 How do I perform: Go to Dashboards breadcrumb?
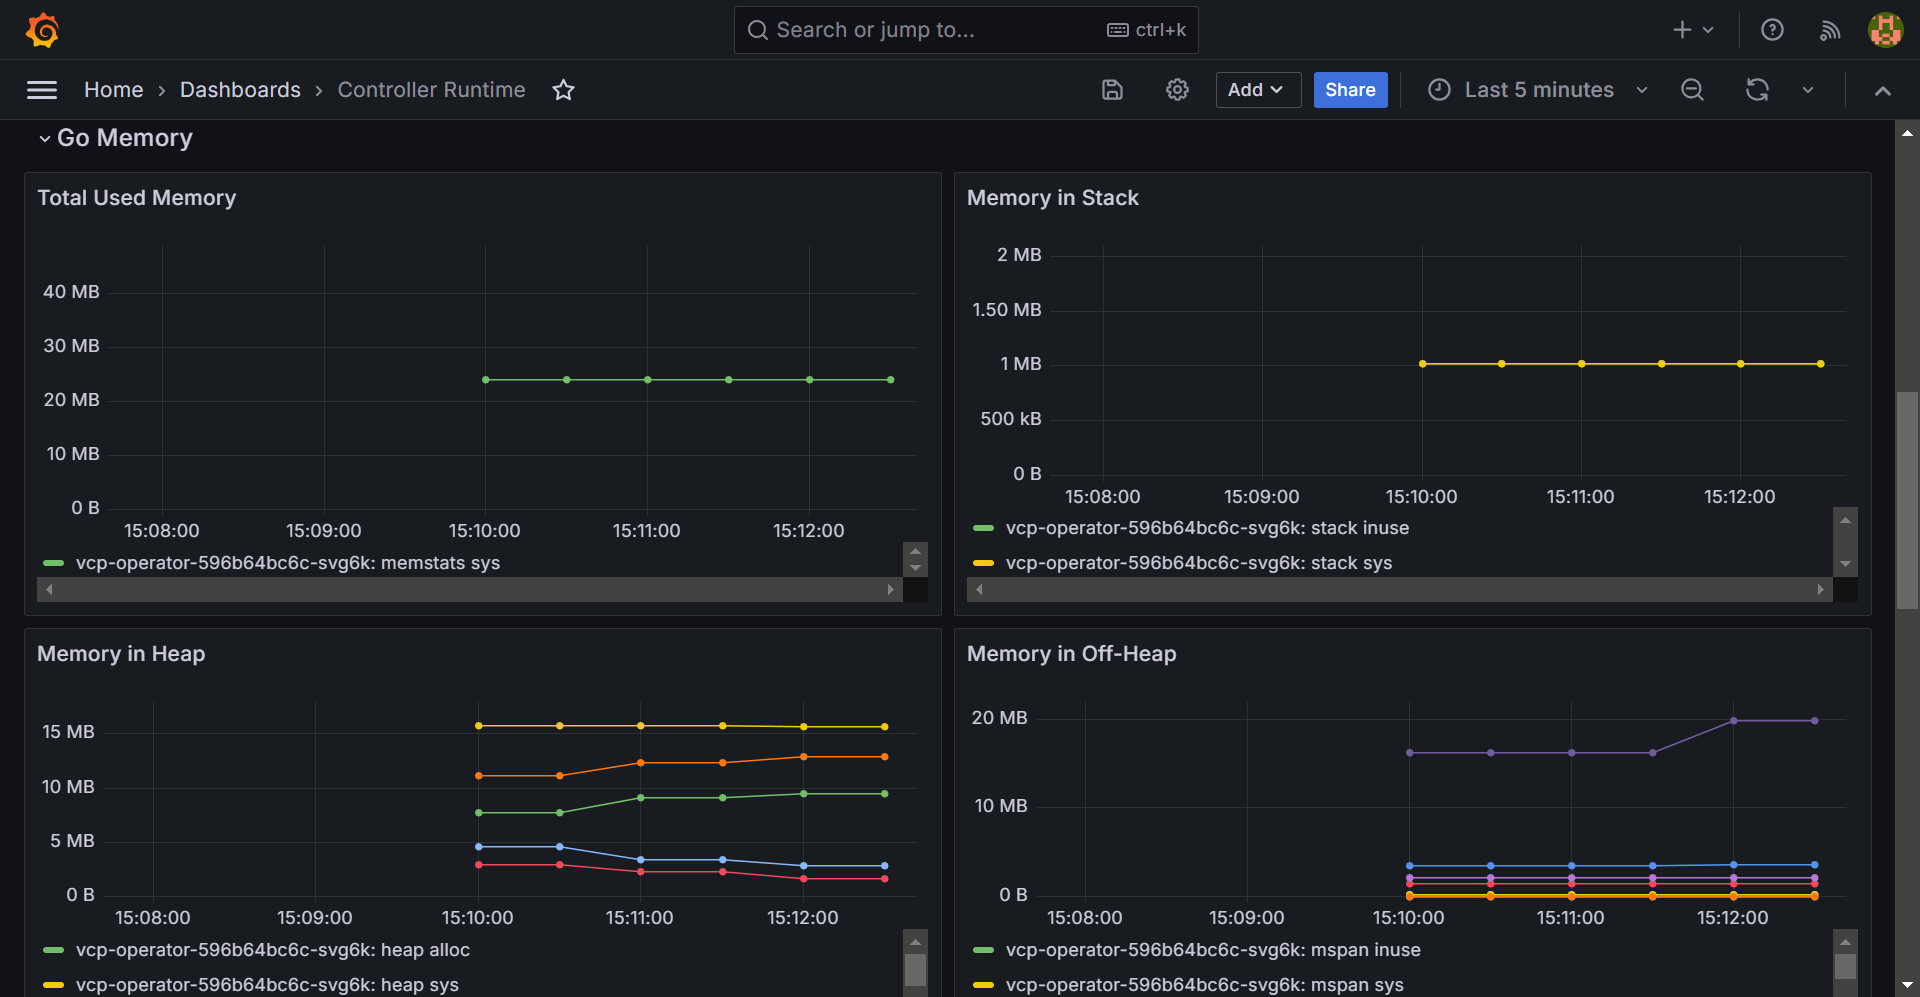(240, 90)
